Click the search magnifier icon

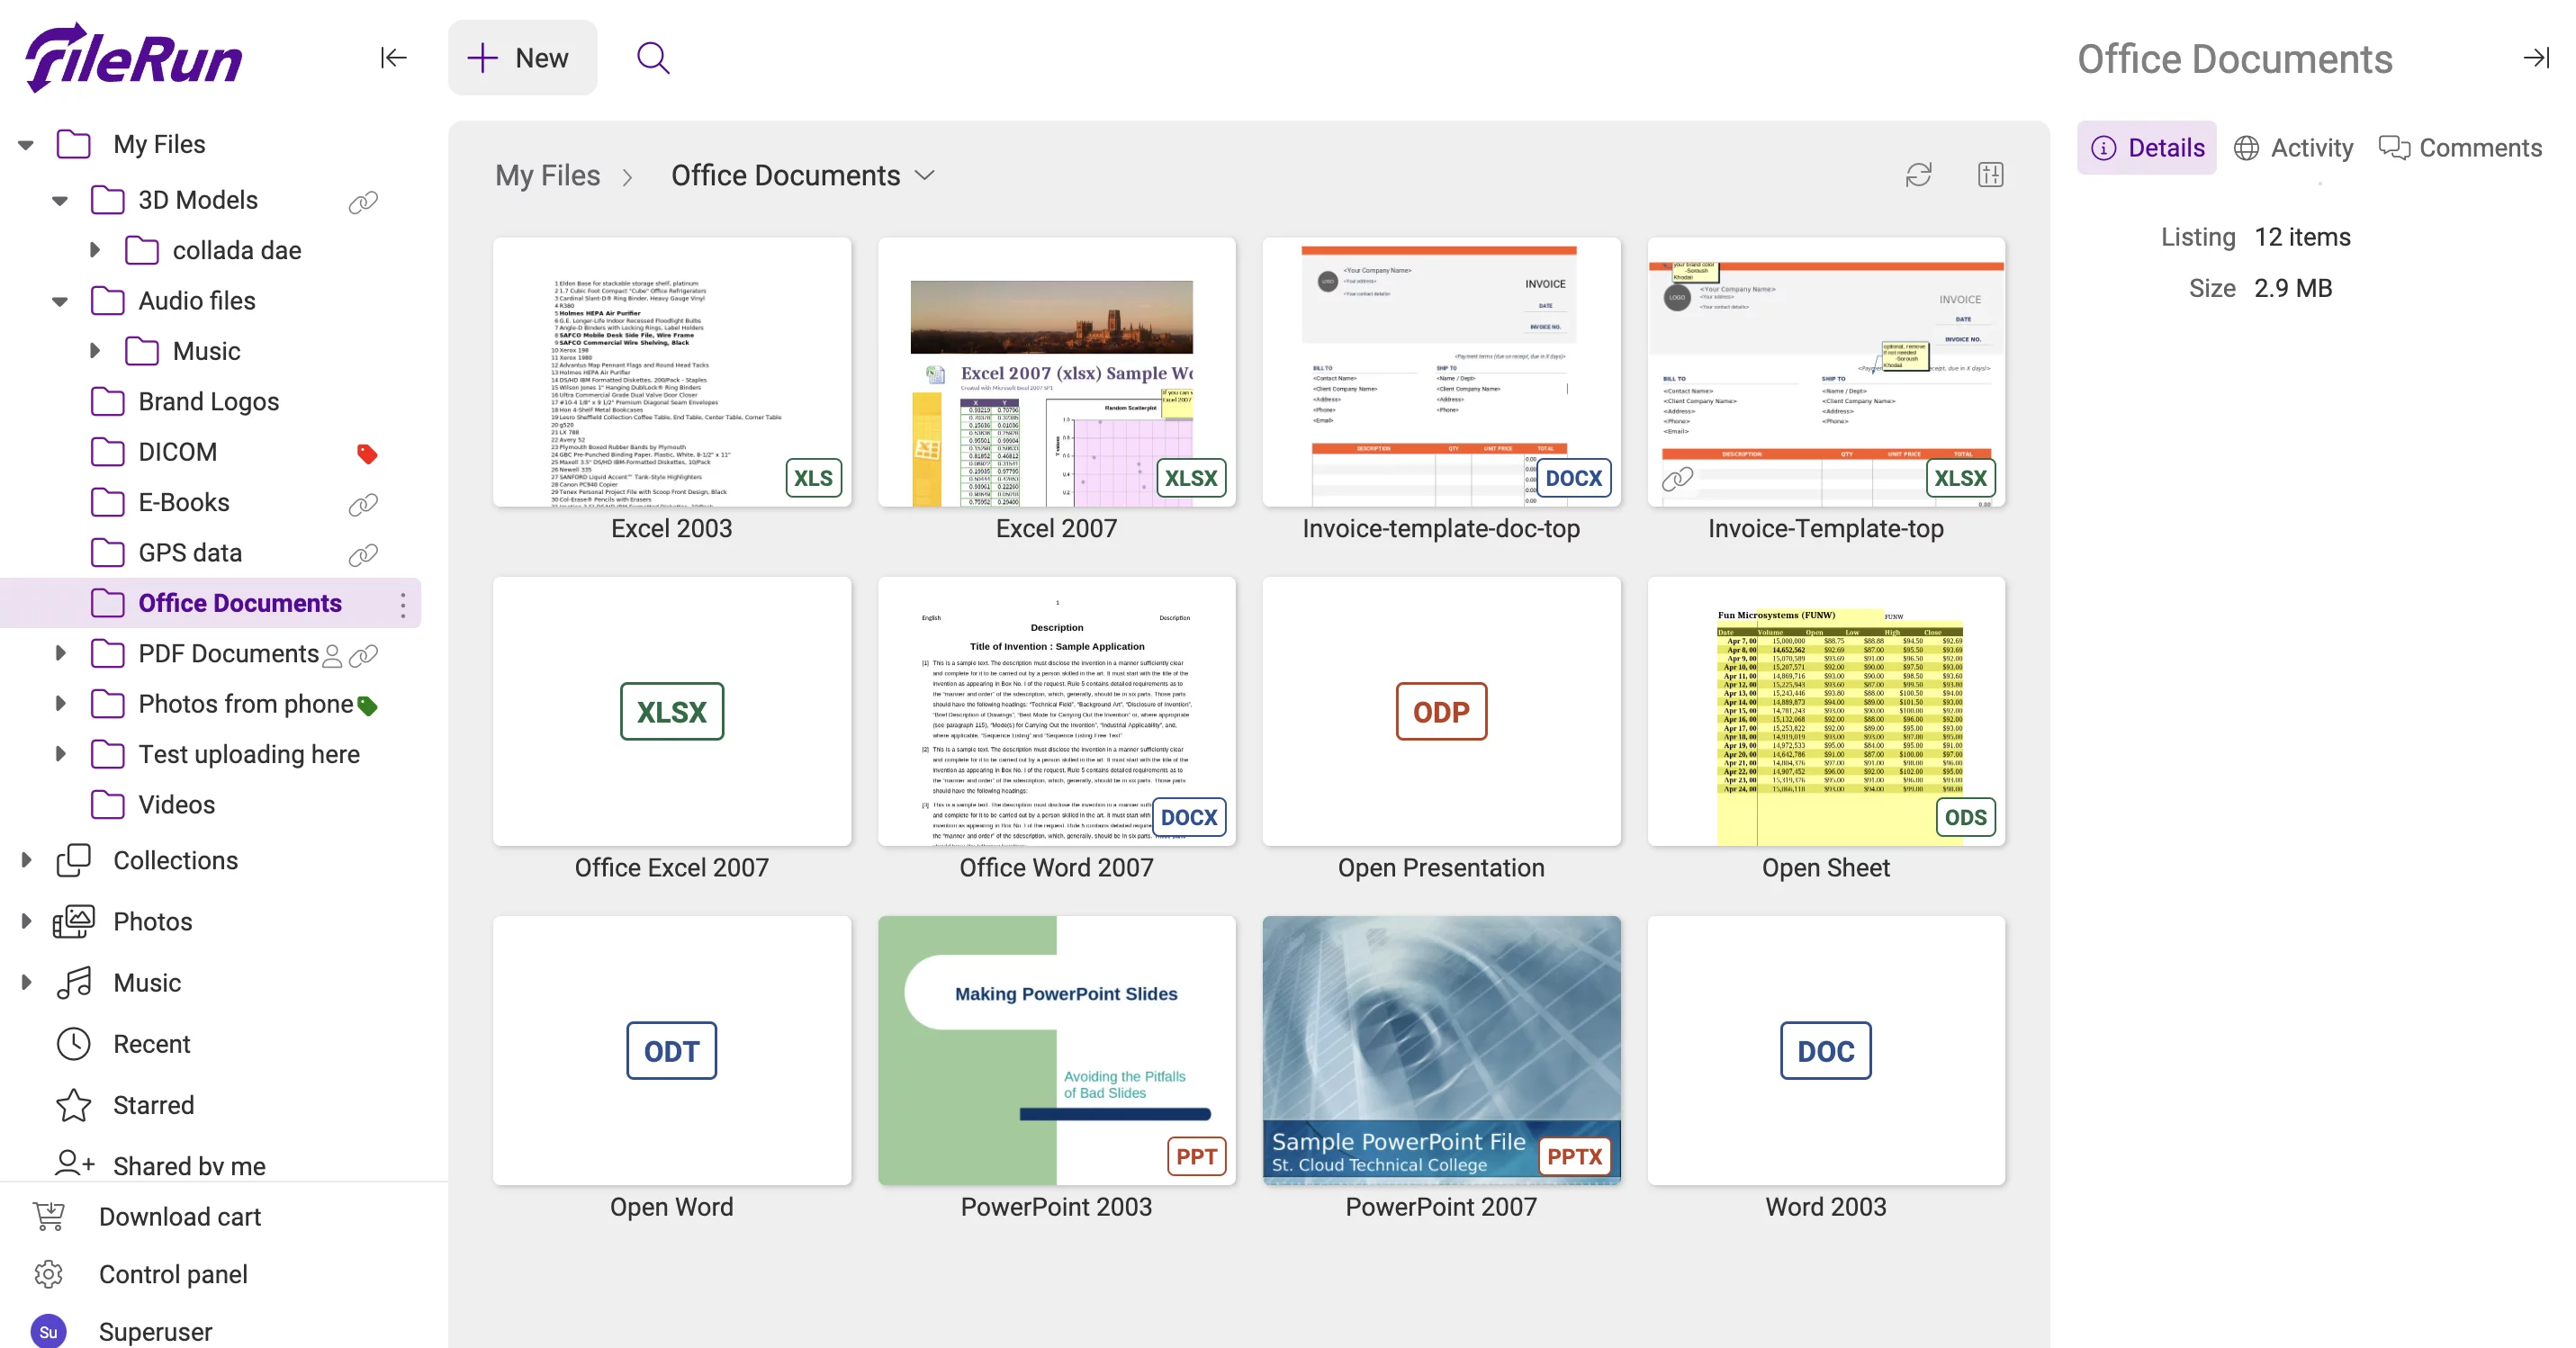(653, 58)
